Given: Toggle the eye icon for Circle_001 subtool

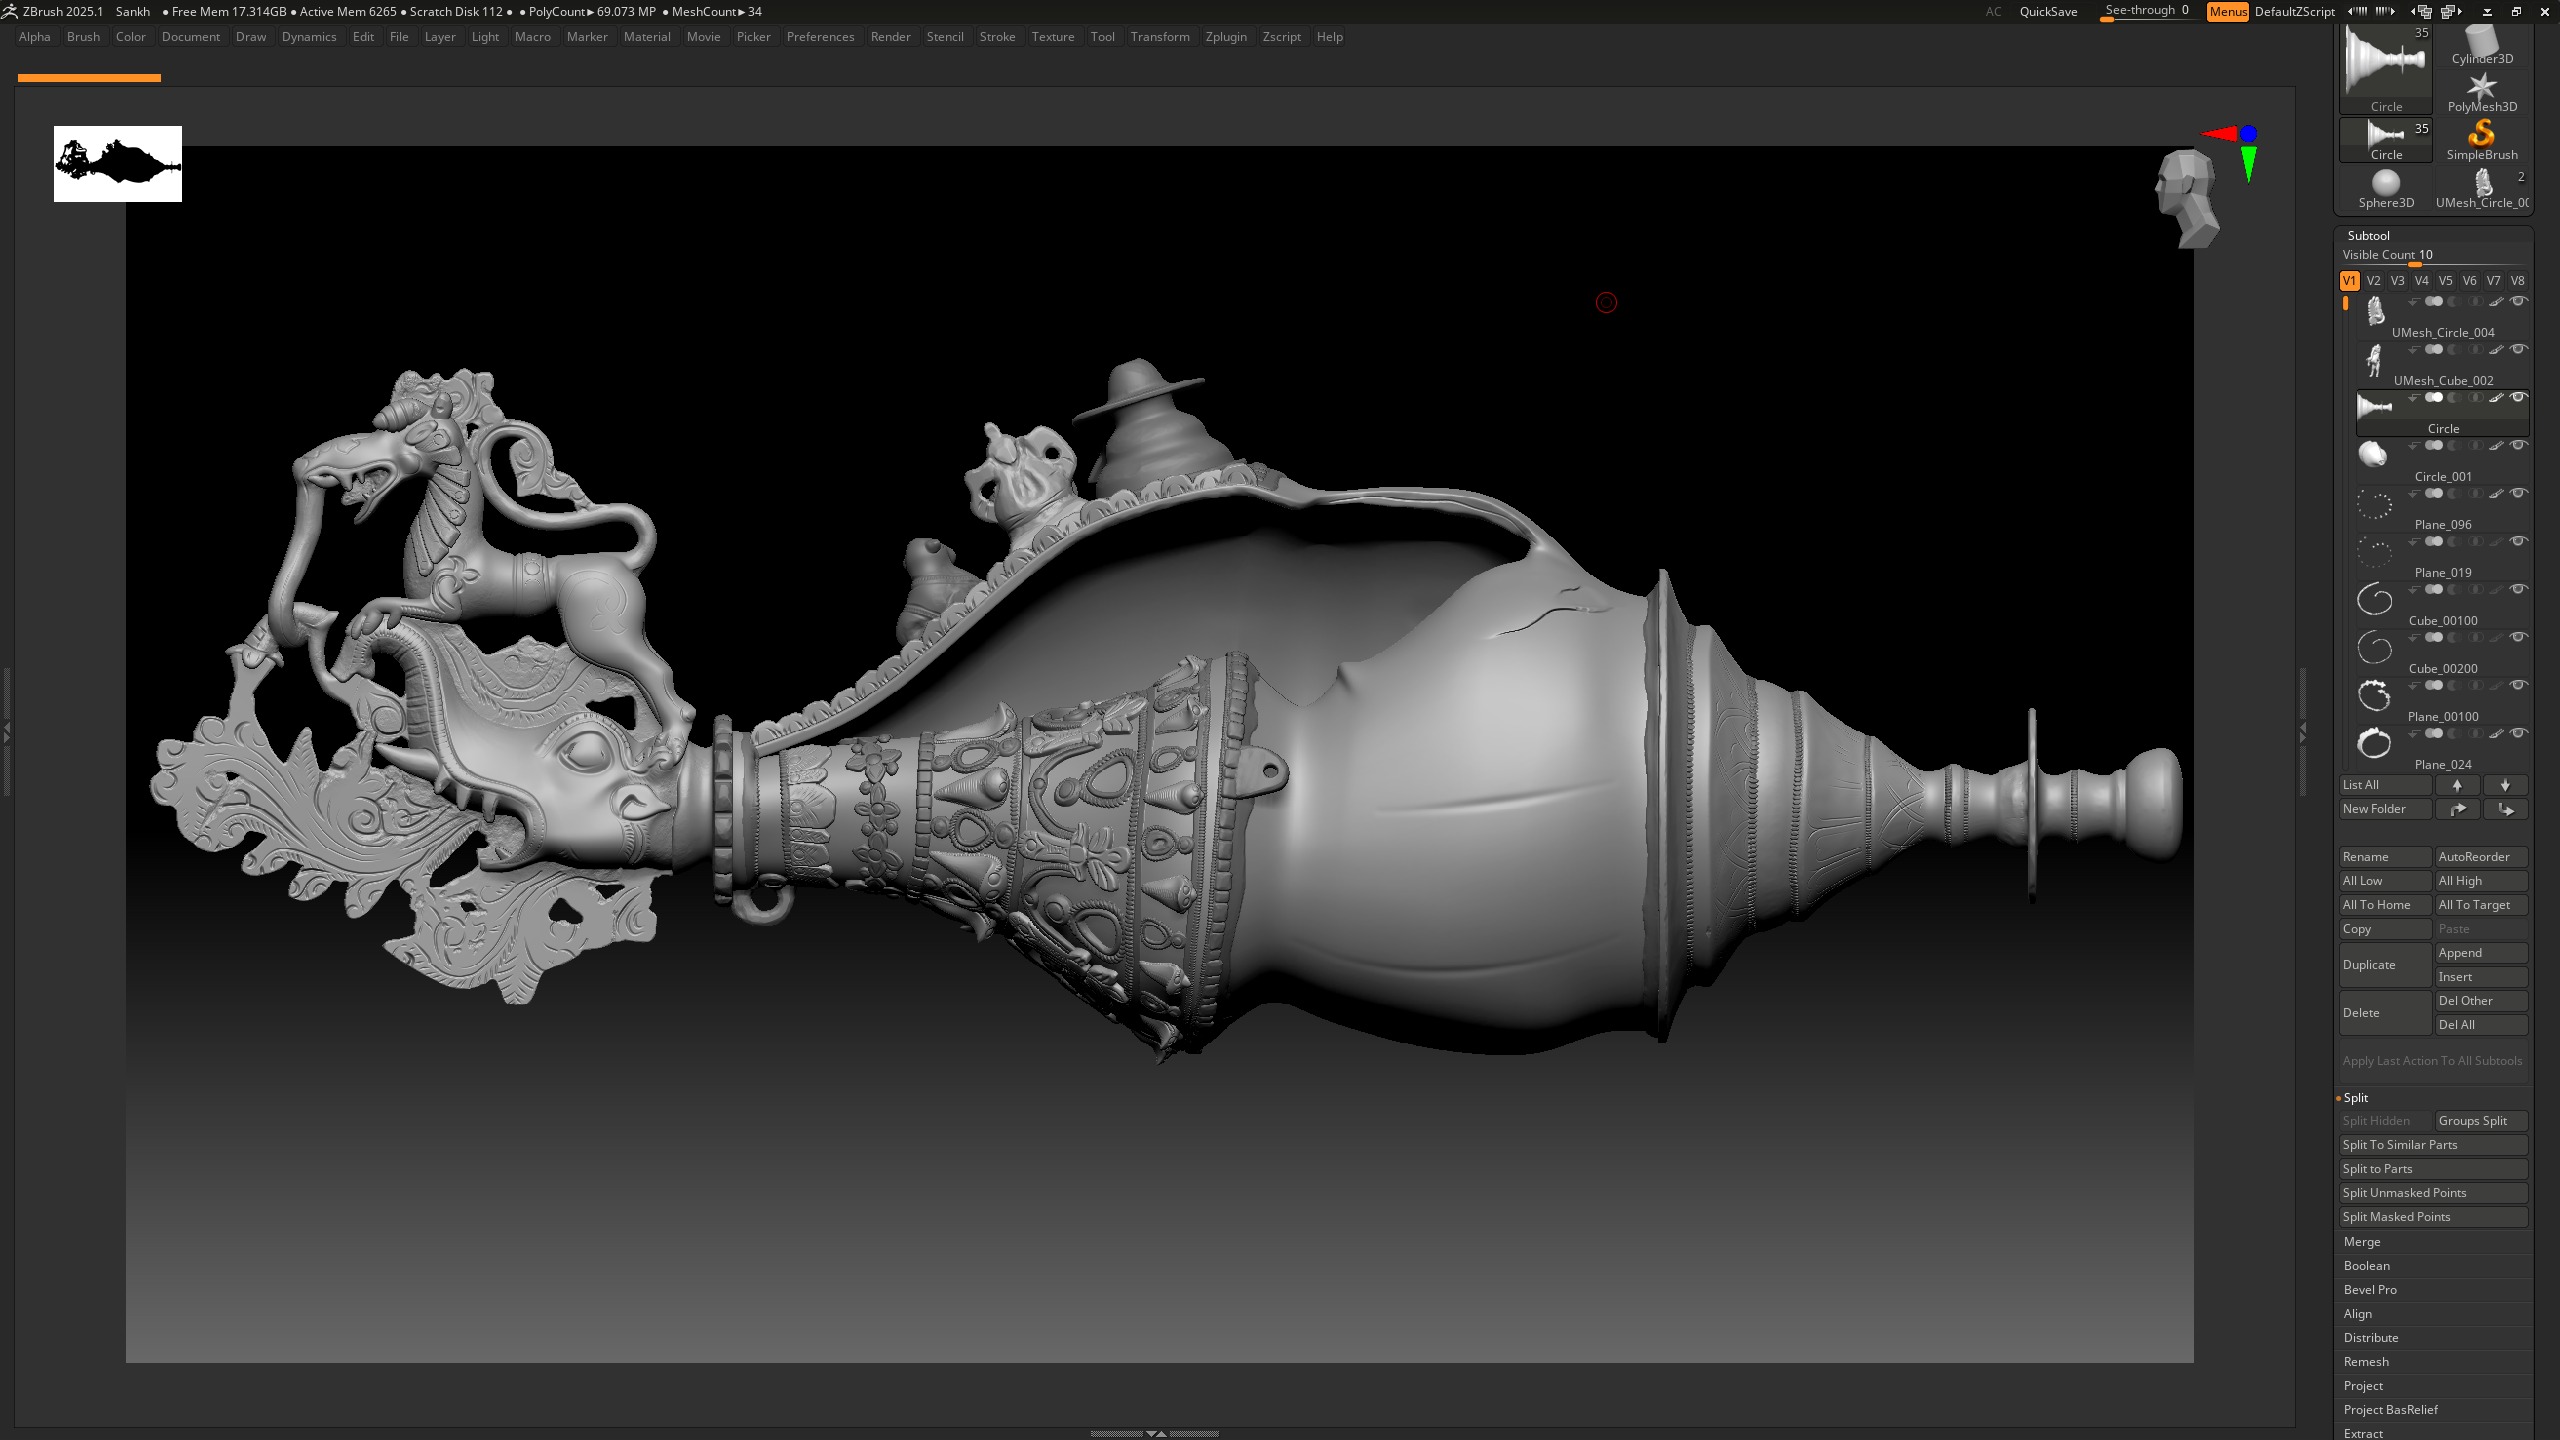Looking at the screenshot, I should pos(2519,445).
